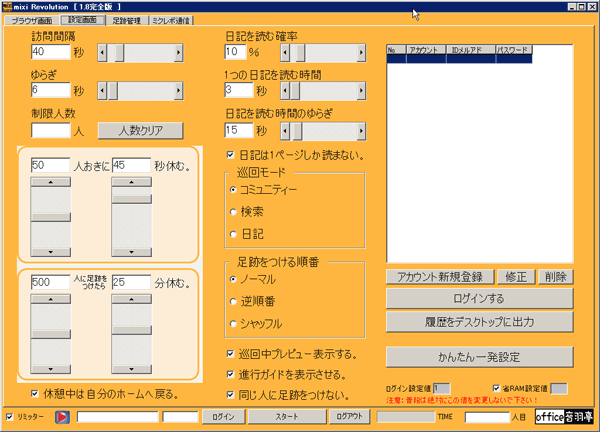The width and height of the screenshot is (600, 432).
Task: Click the 500 footprints input field
Action: pos(51,282)
